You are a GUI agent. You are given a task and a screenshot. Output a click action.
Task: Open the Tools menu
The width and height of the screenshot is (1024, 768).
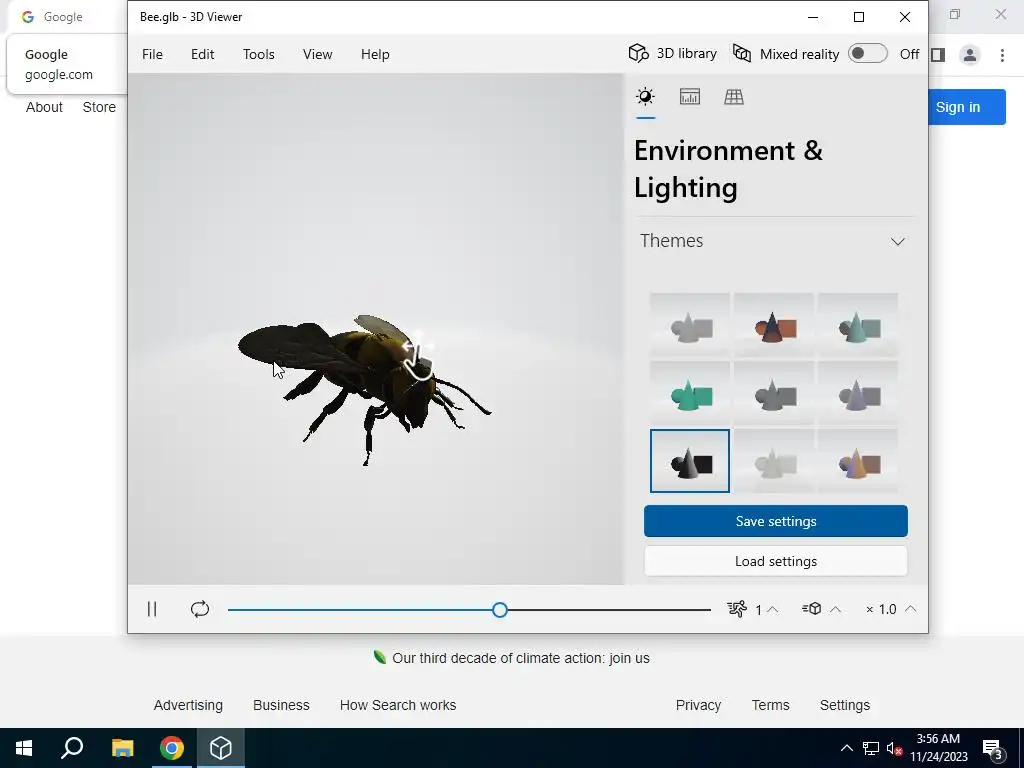(x=259, y=54)
